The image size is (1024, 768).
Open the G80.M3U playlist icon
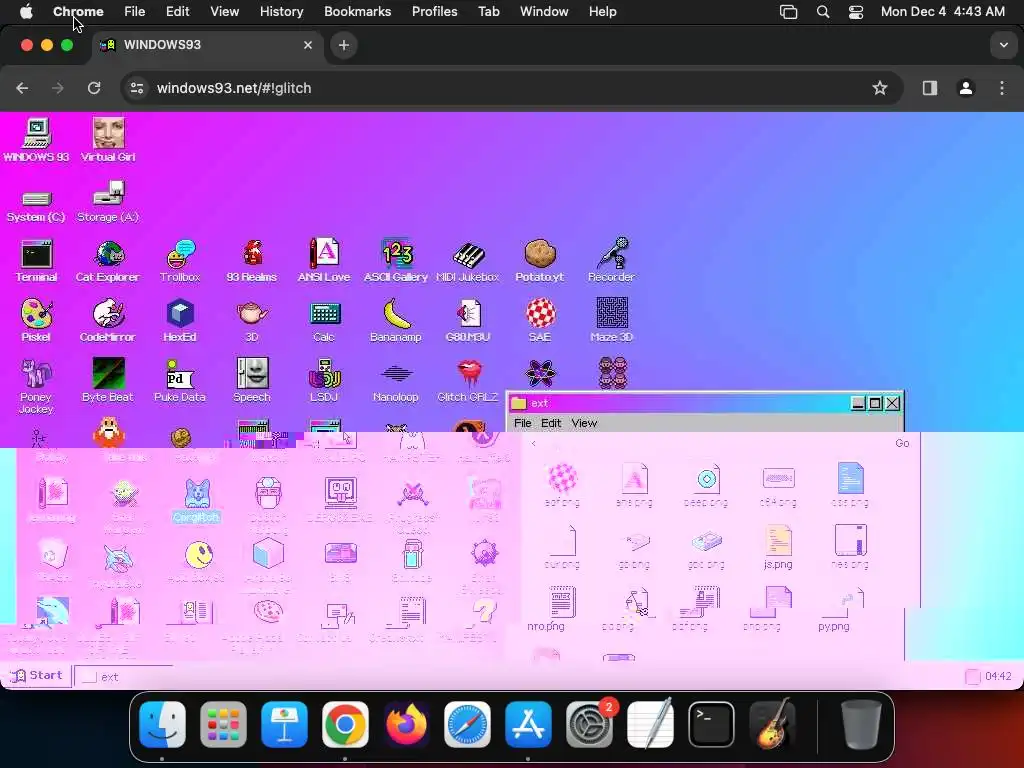coord(468,321)
